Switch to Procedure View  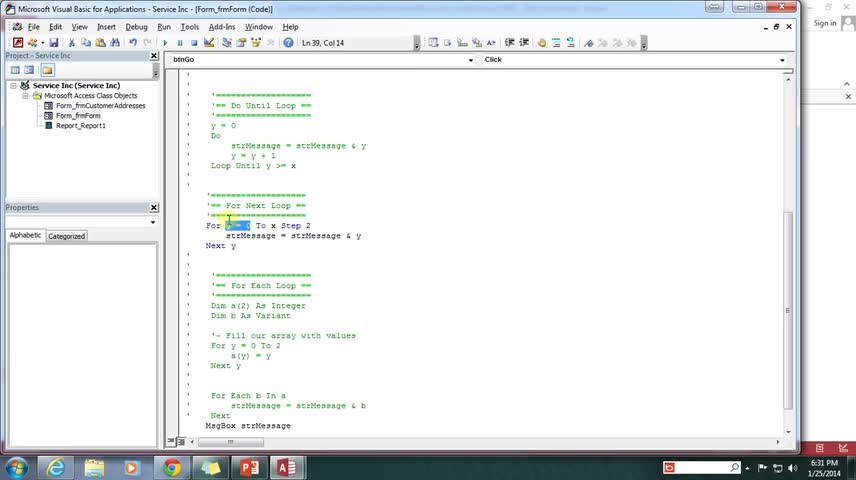171,441
